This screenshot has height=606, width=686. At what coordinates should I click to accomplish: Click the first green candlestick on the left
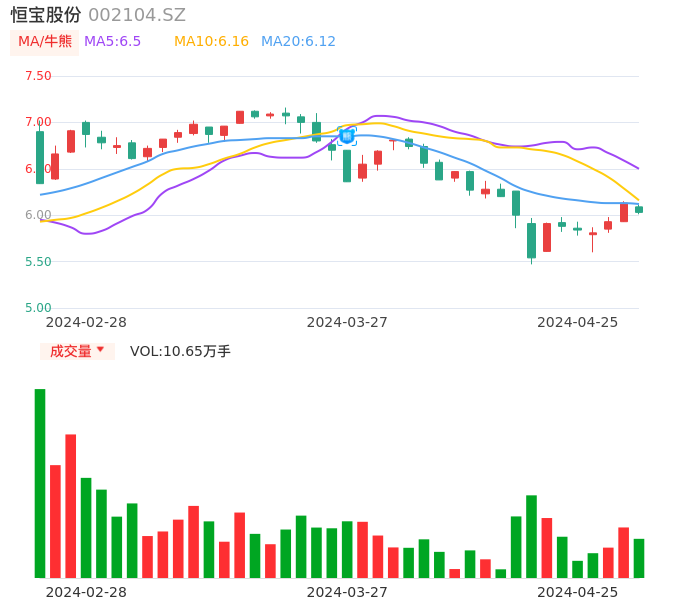(40, 157)
